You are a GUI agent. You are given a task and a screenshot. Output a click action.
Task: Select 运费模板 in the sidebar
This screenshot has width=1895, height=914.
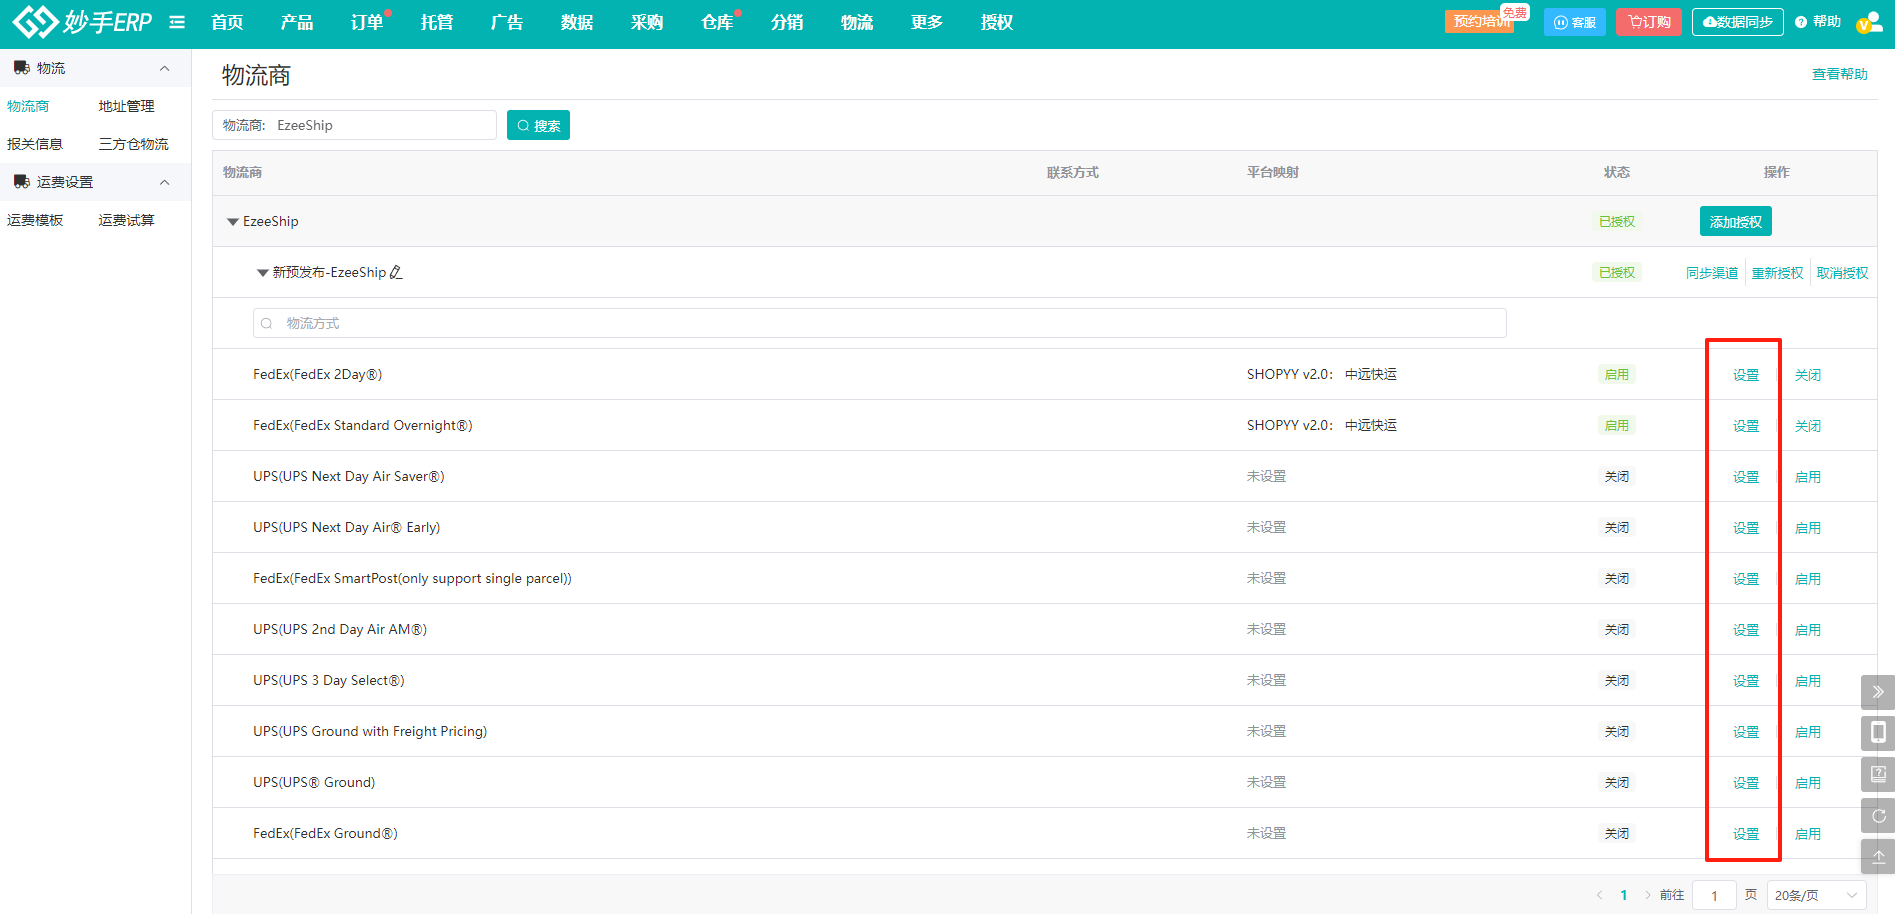coord(35,220)
